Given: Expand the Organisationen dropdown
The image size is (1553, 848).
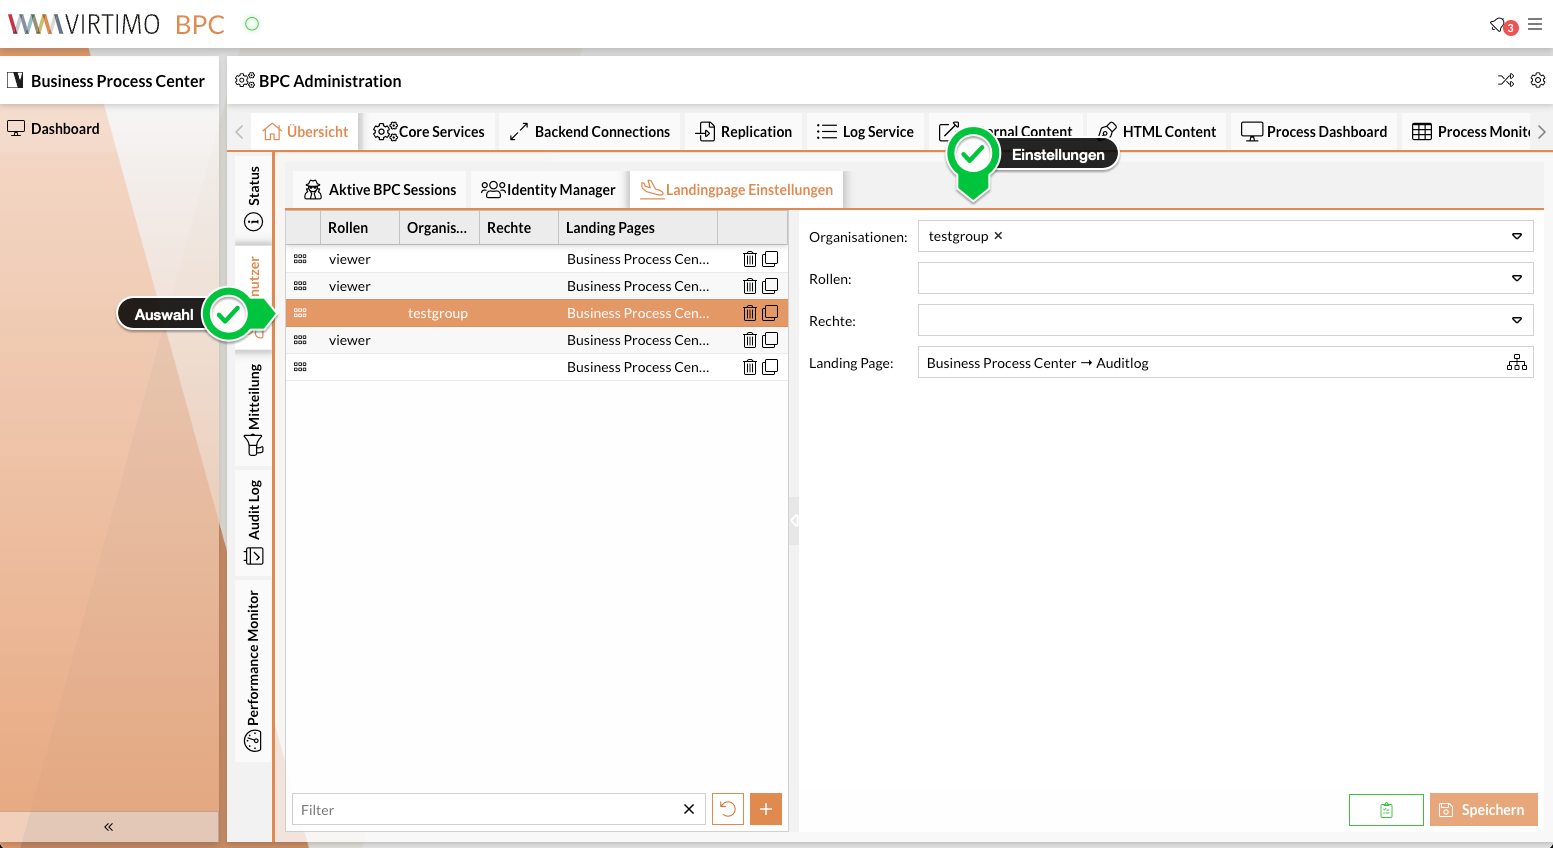Looking at the screenshot, I should 1516,236.
